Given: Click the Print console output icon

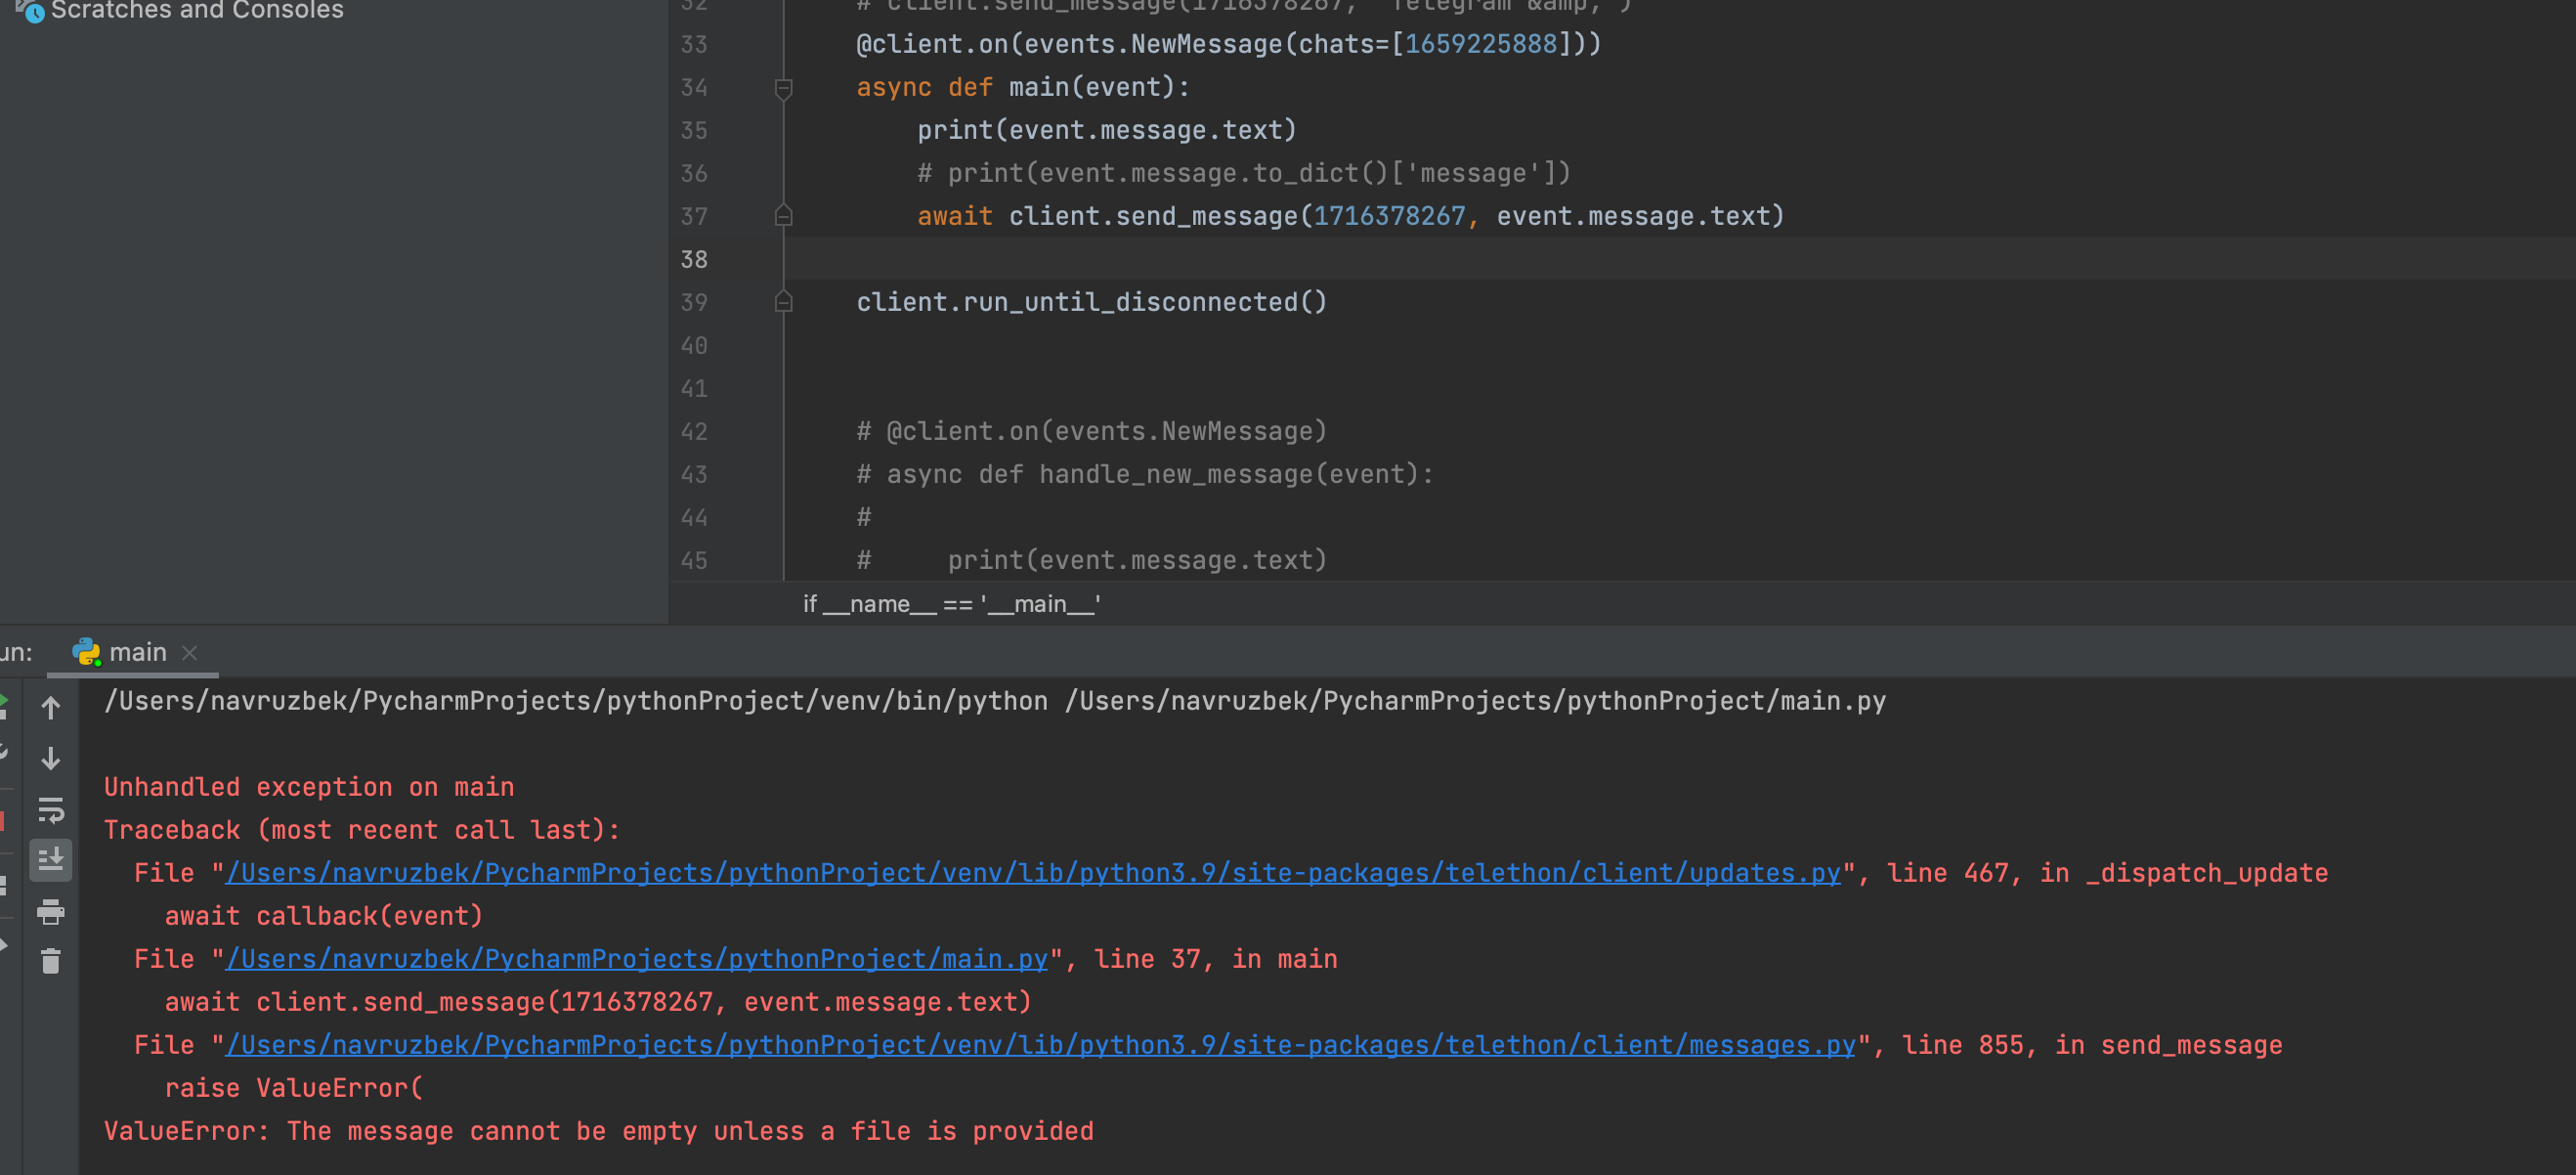Looking at the screenshot, I should (x=50, y=911).
